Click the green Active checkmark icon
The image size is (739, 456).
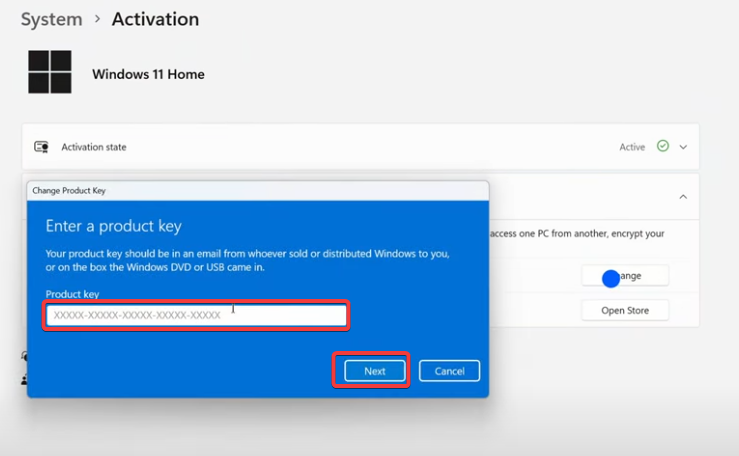(663, 146)
